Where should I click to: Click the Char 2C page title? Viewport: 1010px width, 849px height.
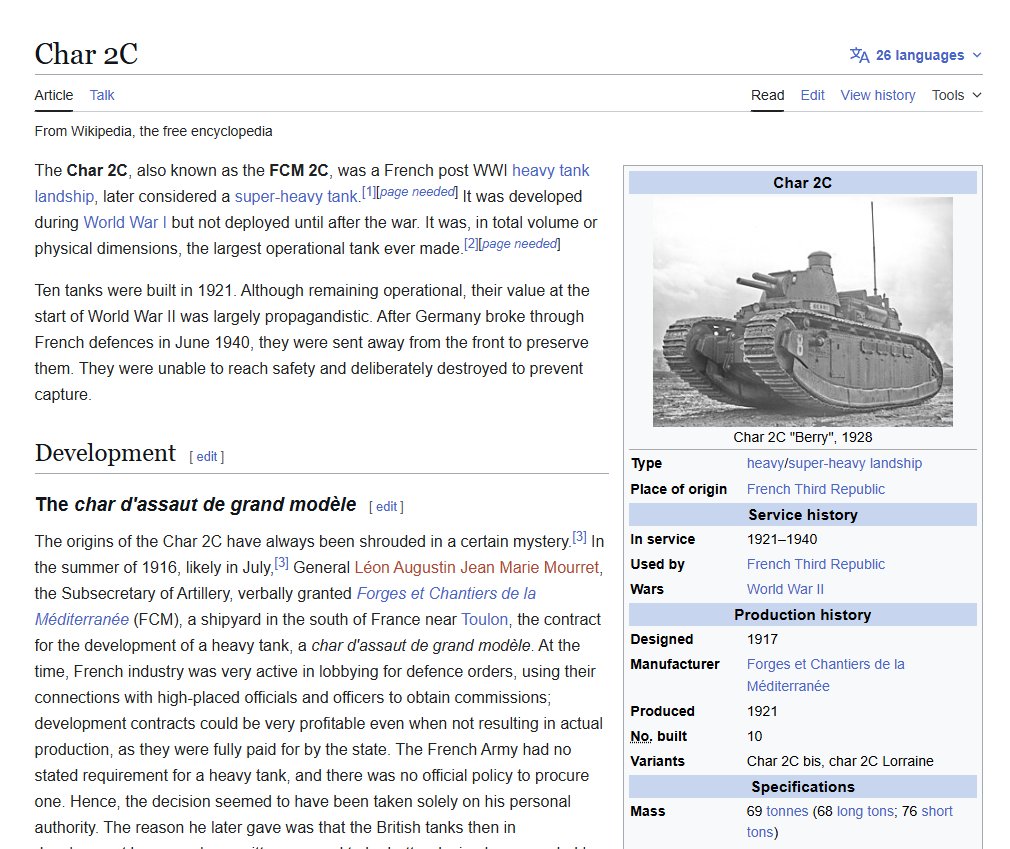coord(86,54)
